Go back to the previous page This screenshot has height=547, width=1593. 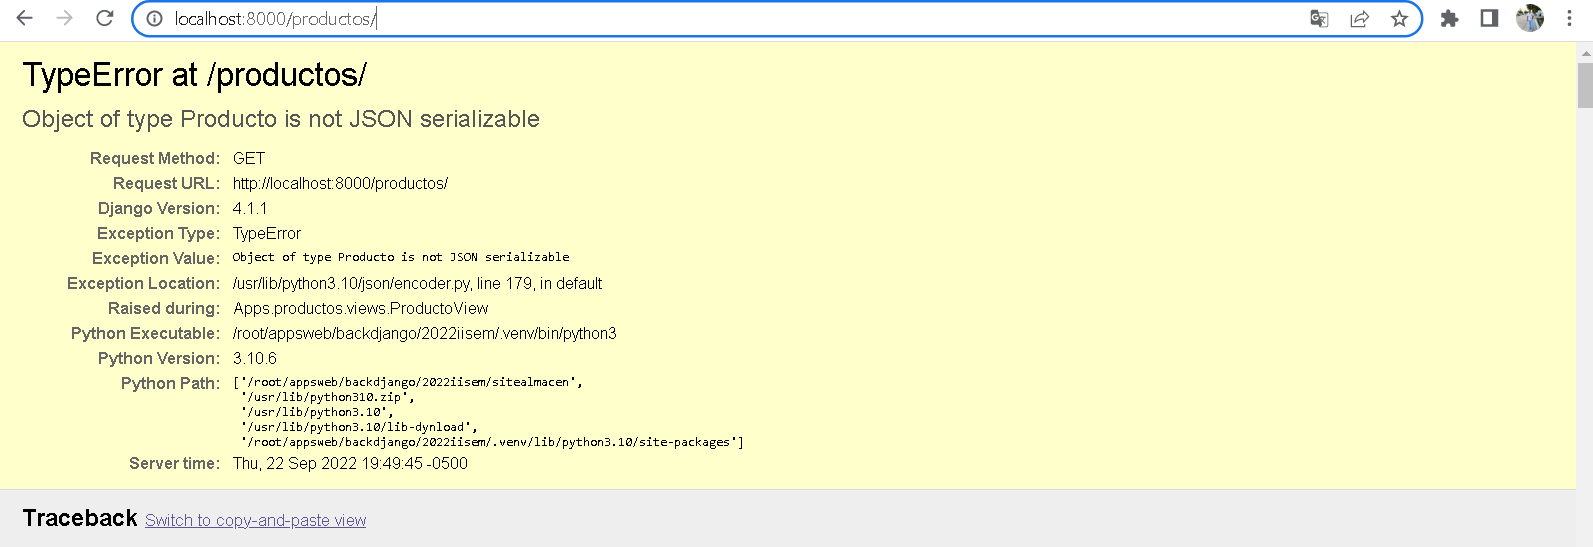[x=25, y=18]
